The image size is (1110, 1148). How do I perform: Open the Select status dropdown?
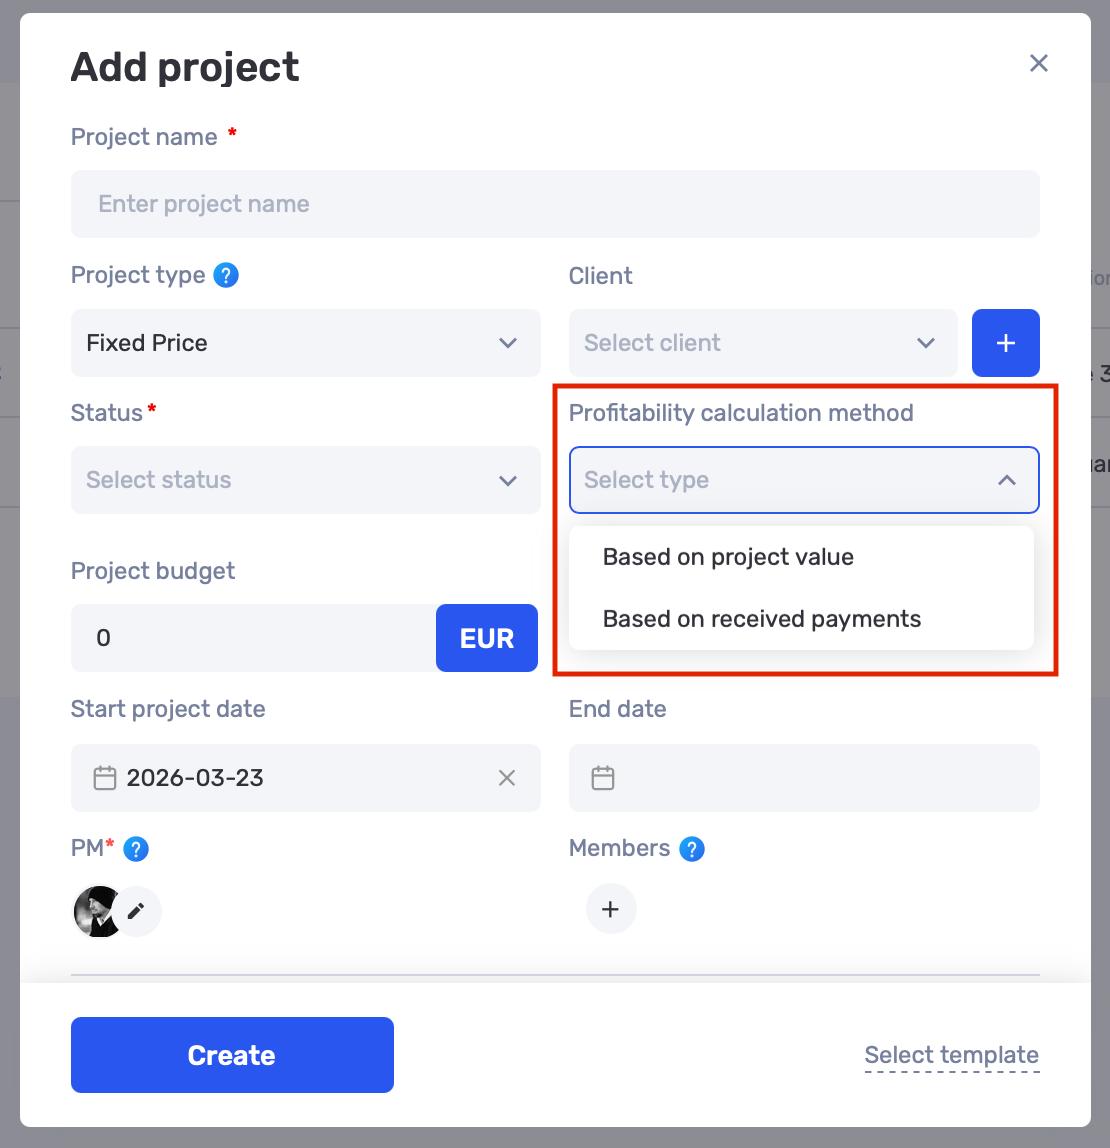(305, 480)
